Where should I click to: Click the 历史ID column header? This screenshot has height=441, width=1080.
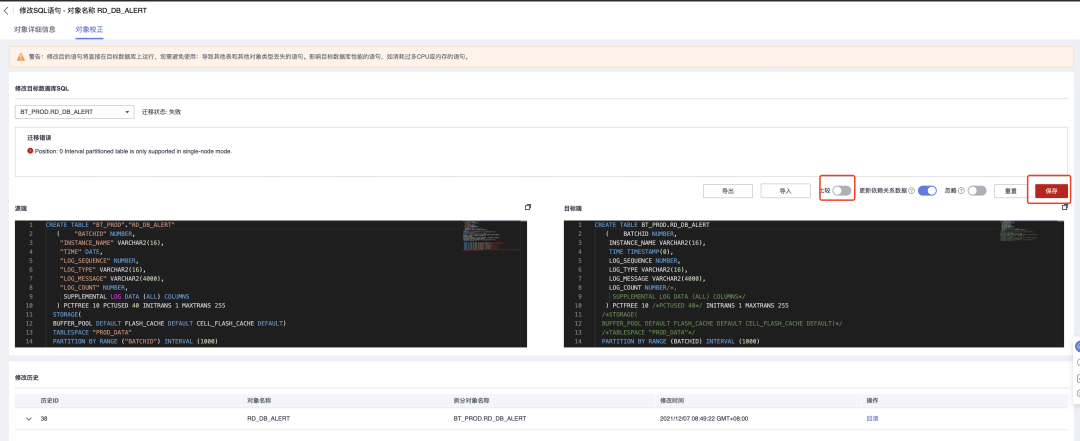[x=50, y=400]
